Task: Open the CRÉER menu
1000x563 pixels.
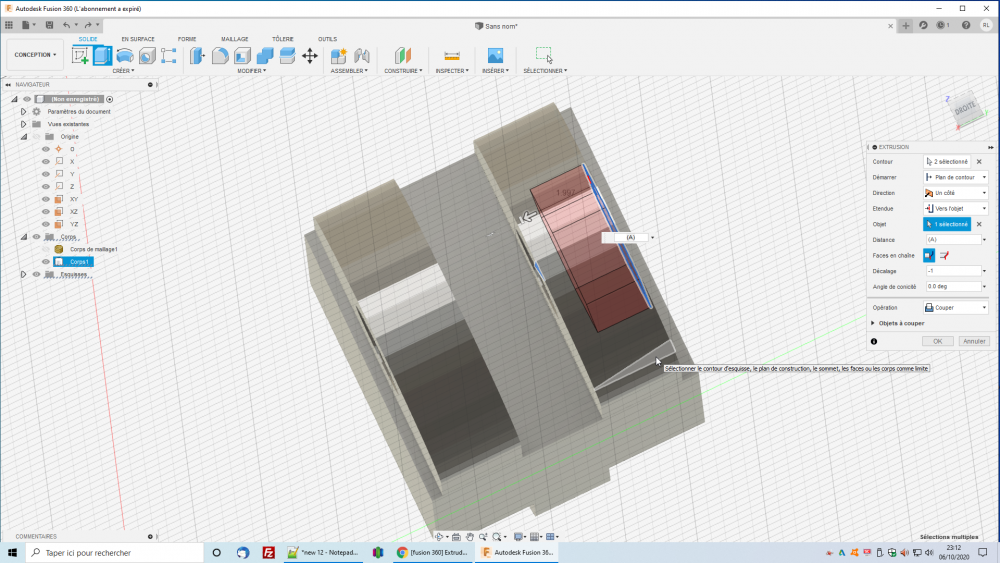Action: click(123, 71)
